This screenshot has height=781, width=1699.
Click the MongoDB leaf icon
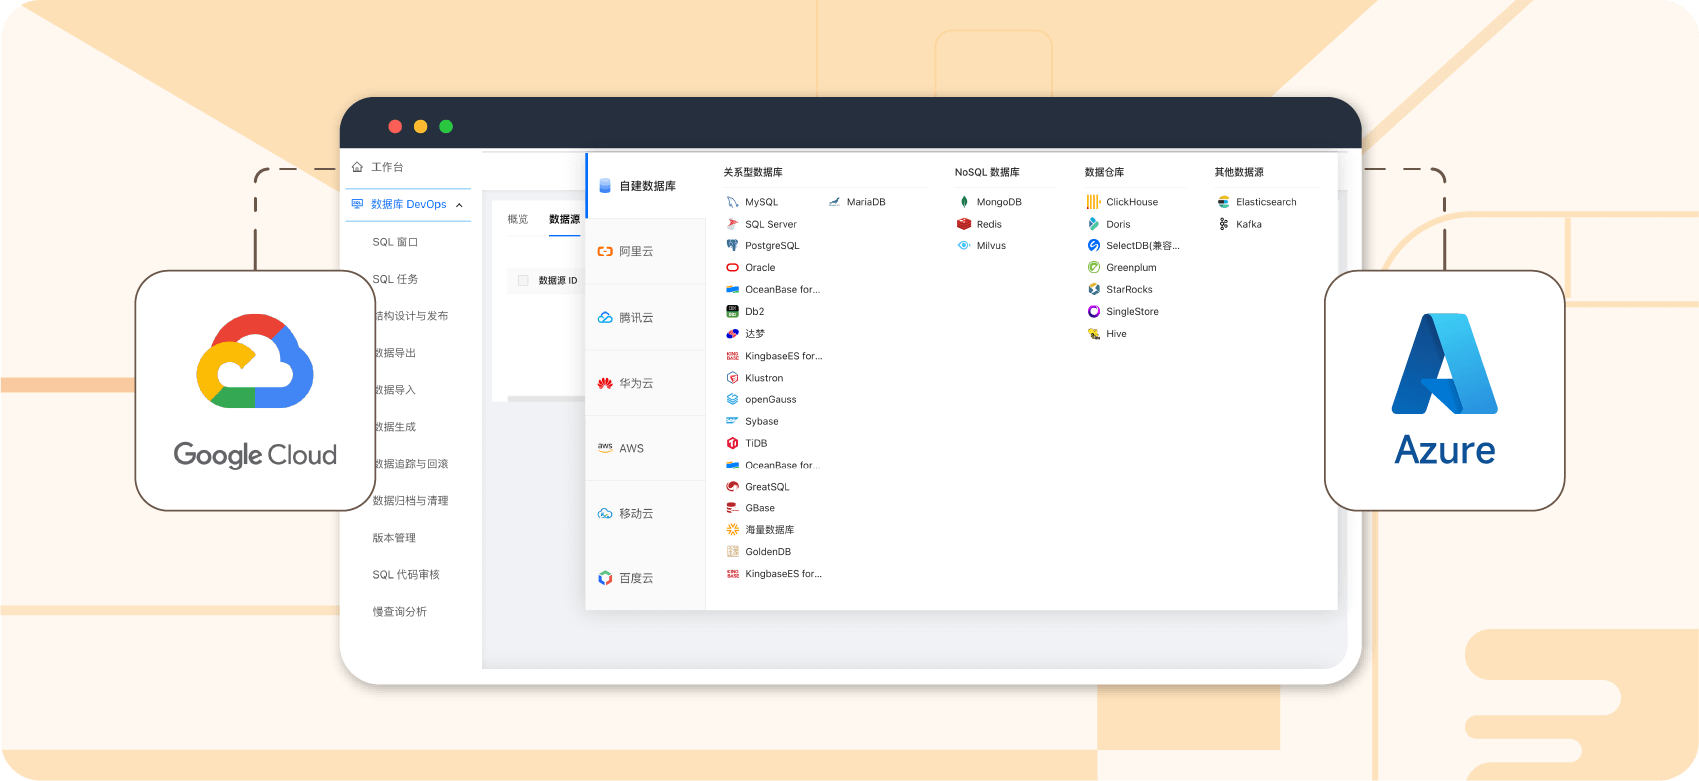point(964,202)
